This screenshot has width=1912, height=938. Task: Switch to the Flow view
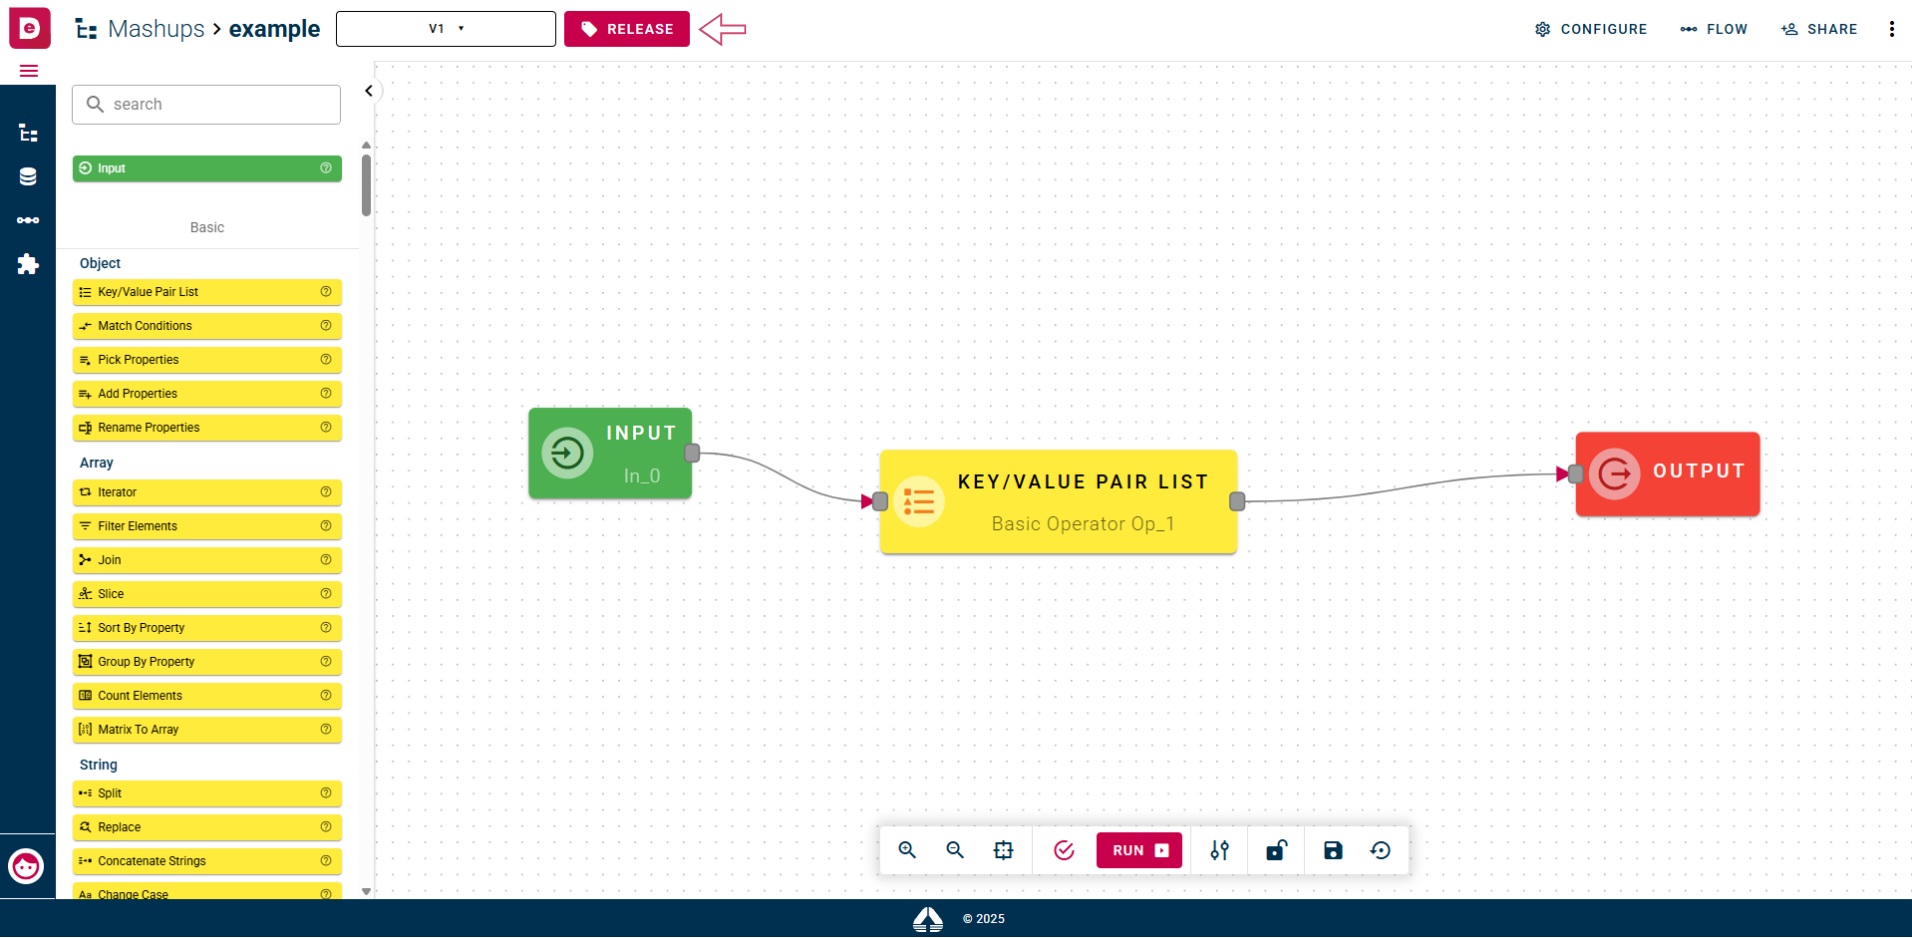(1714, 29)
